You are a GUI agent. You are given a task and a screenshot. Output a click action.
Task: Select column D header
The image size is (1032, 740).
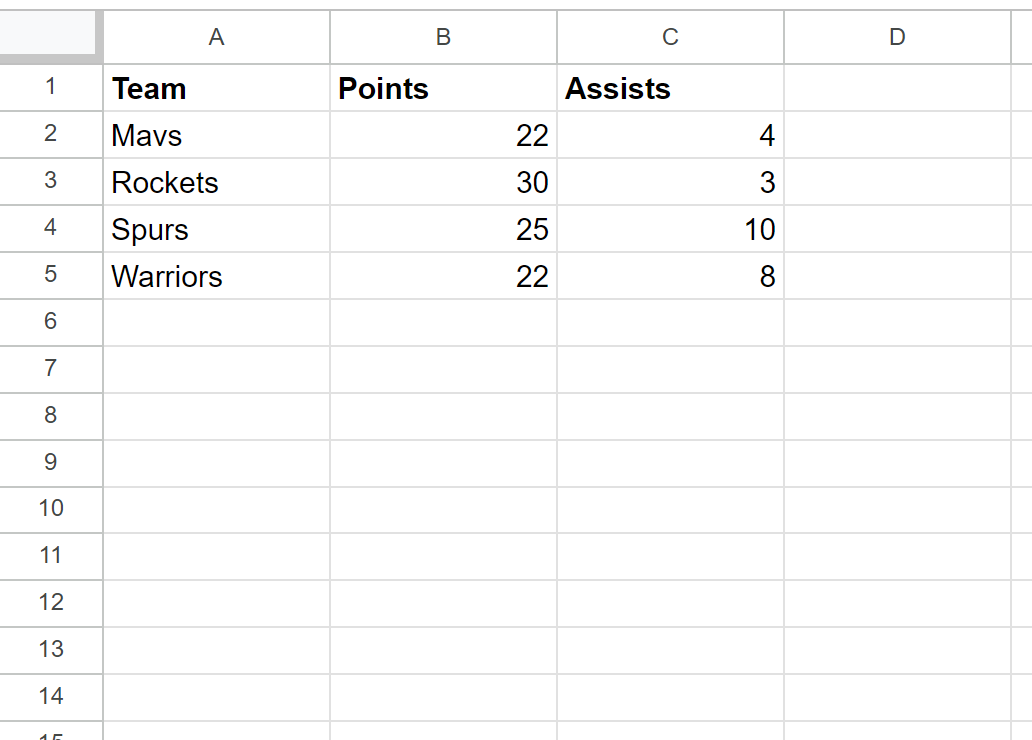(x=898, y=37)
